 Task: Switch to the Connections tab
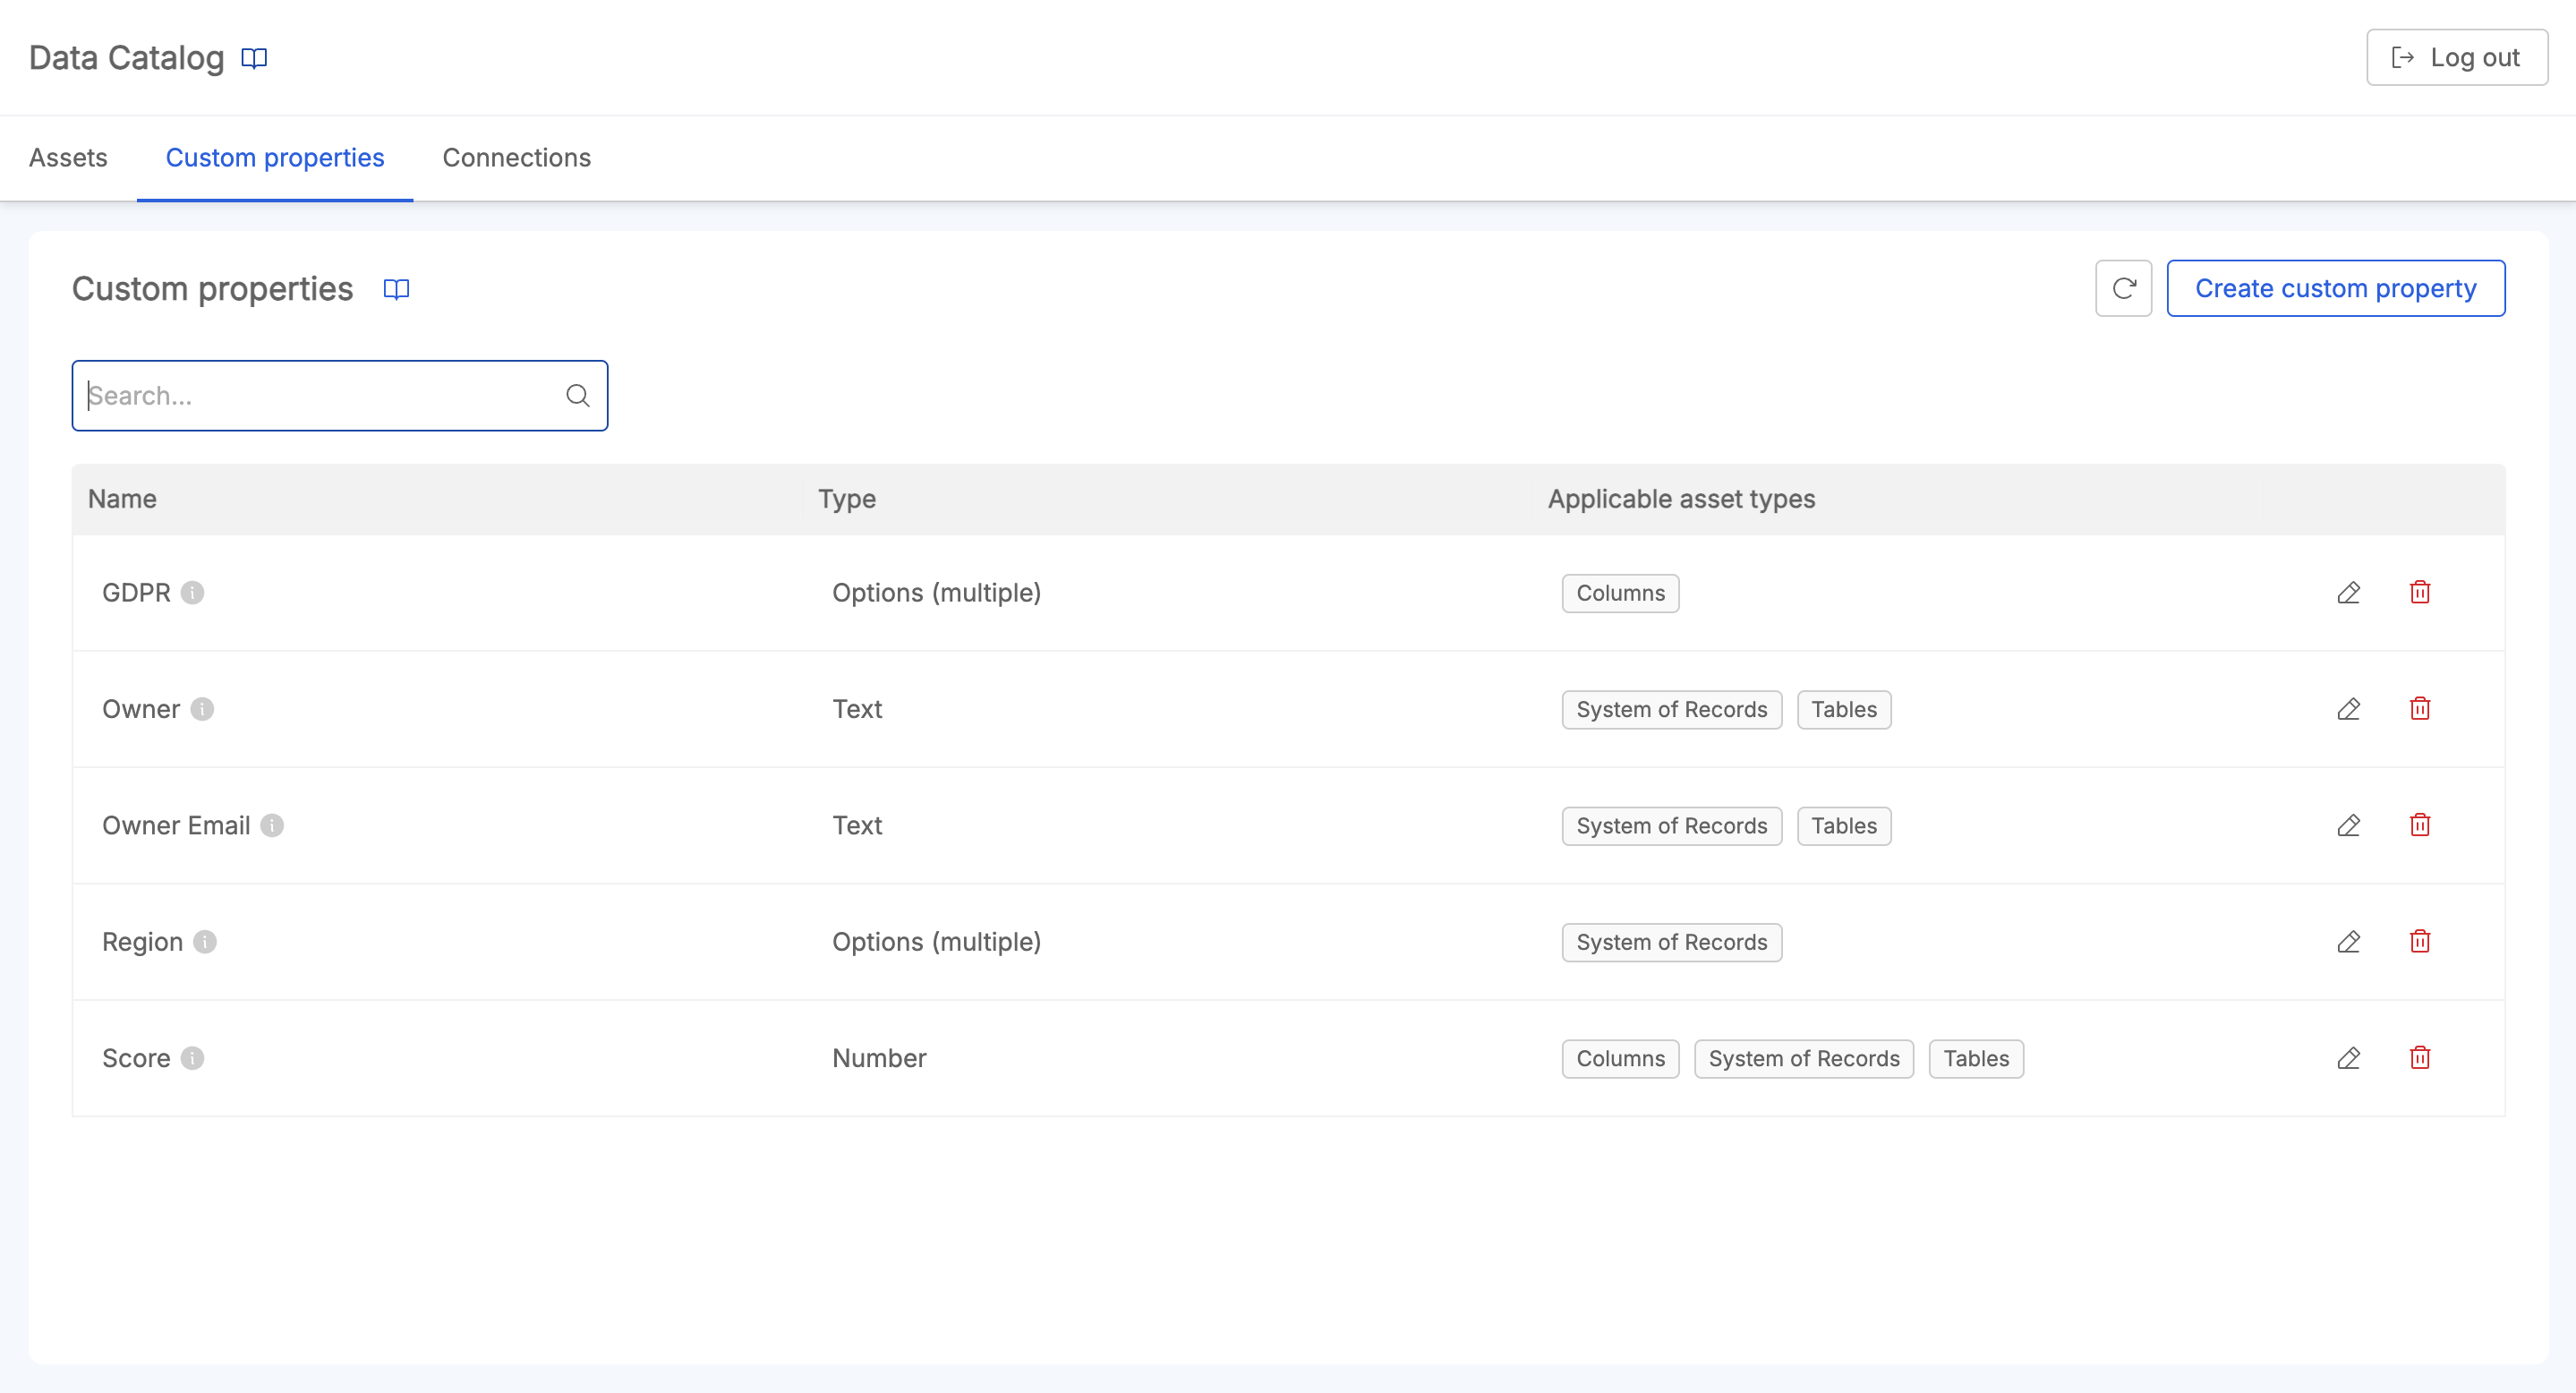(x=515, y=158)
